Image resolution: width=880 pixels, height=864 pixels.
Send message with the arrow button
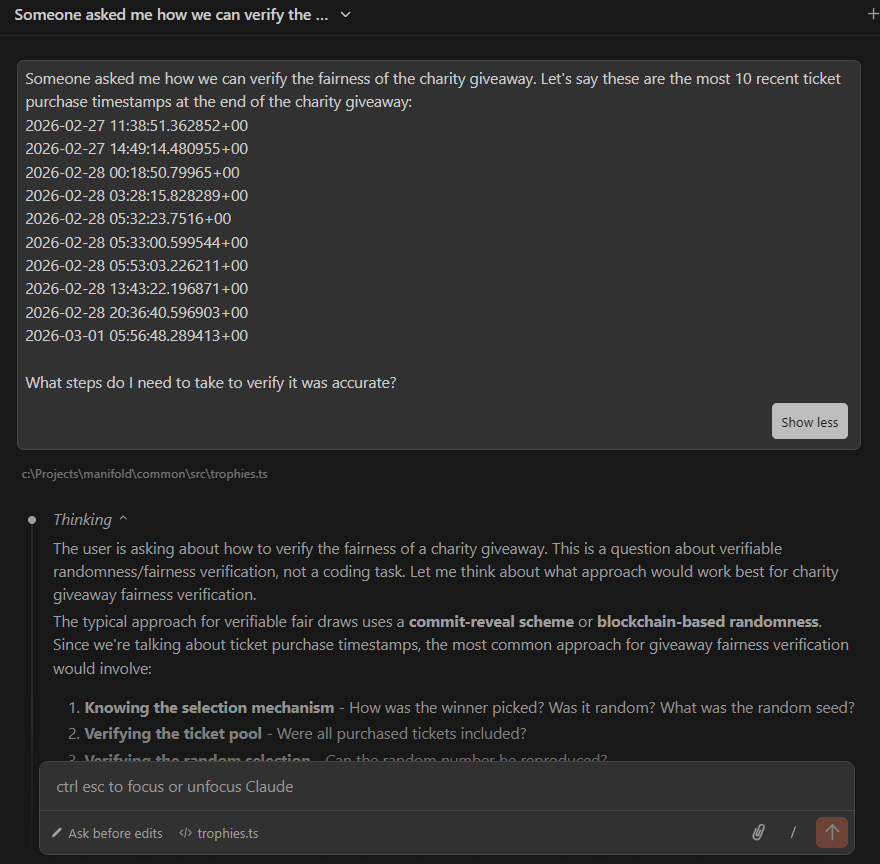[831, 832]
